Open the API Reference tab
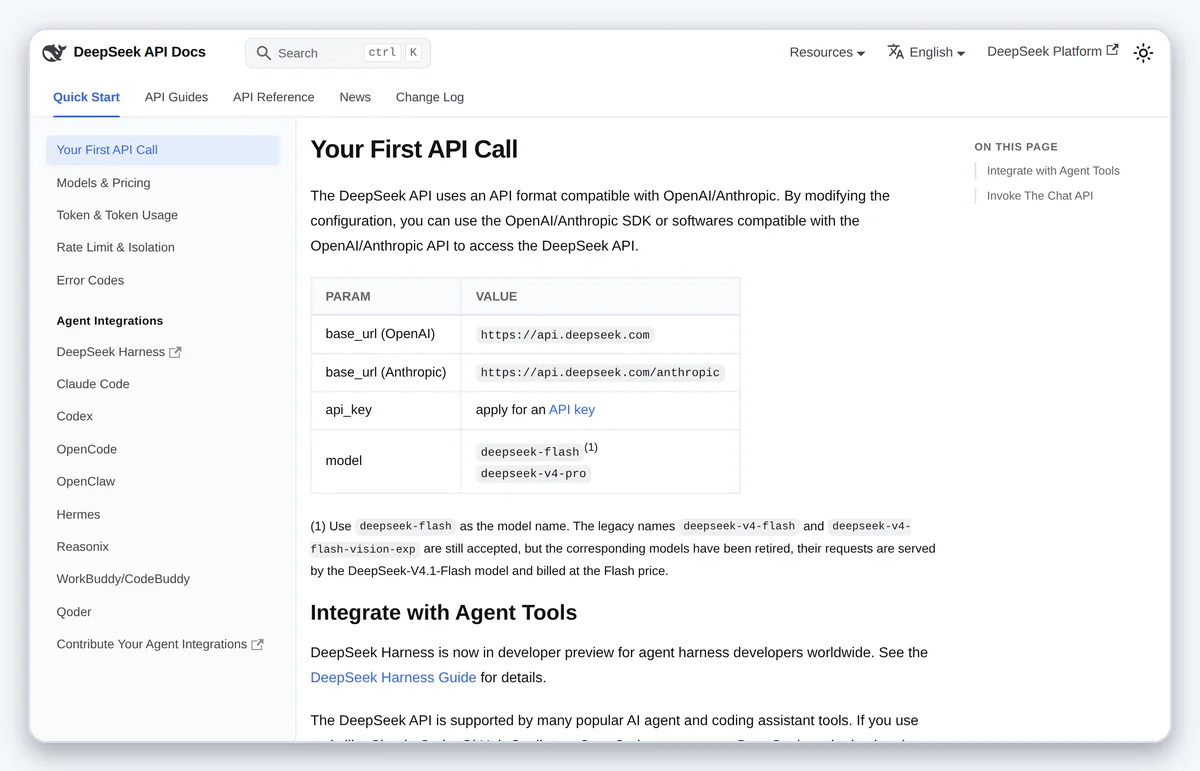The width and height of the screenshot is (1200, 771). click(273, 97)
